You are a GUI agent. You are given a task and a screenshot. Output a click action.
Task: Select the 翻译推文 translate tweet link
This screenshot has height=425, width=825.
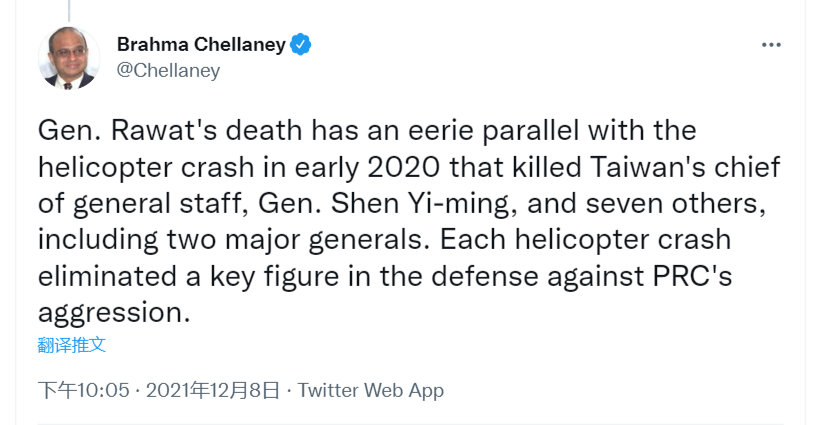72,345
